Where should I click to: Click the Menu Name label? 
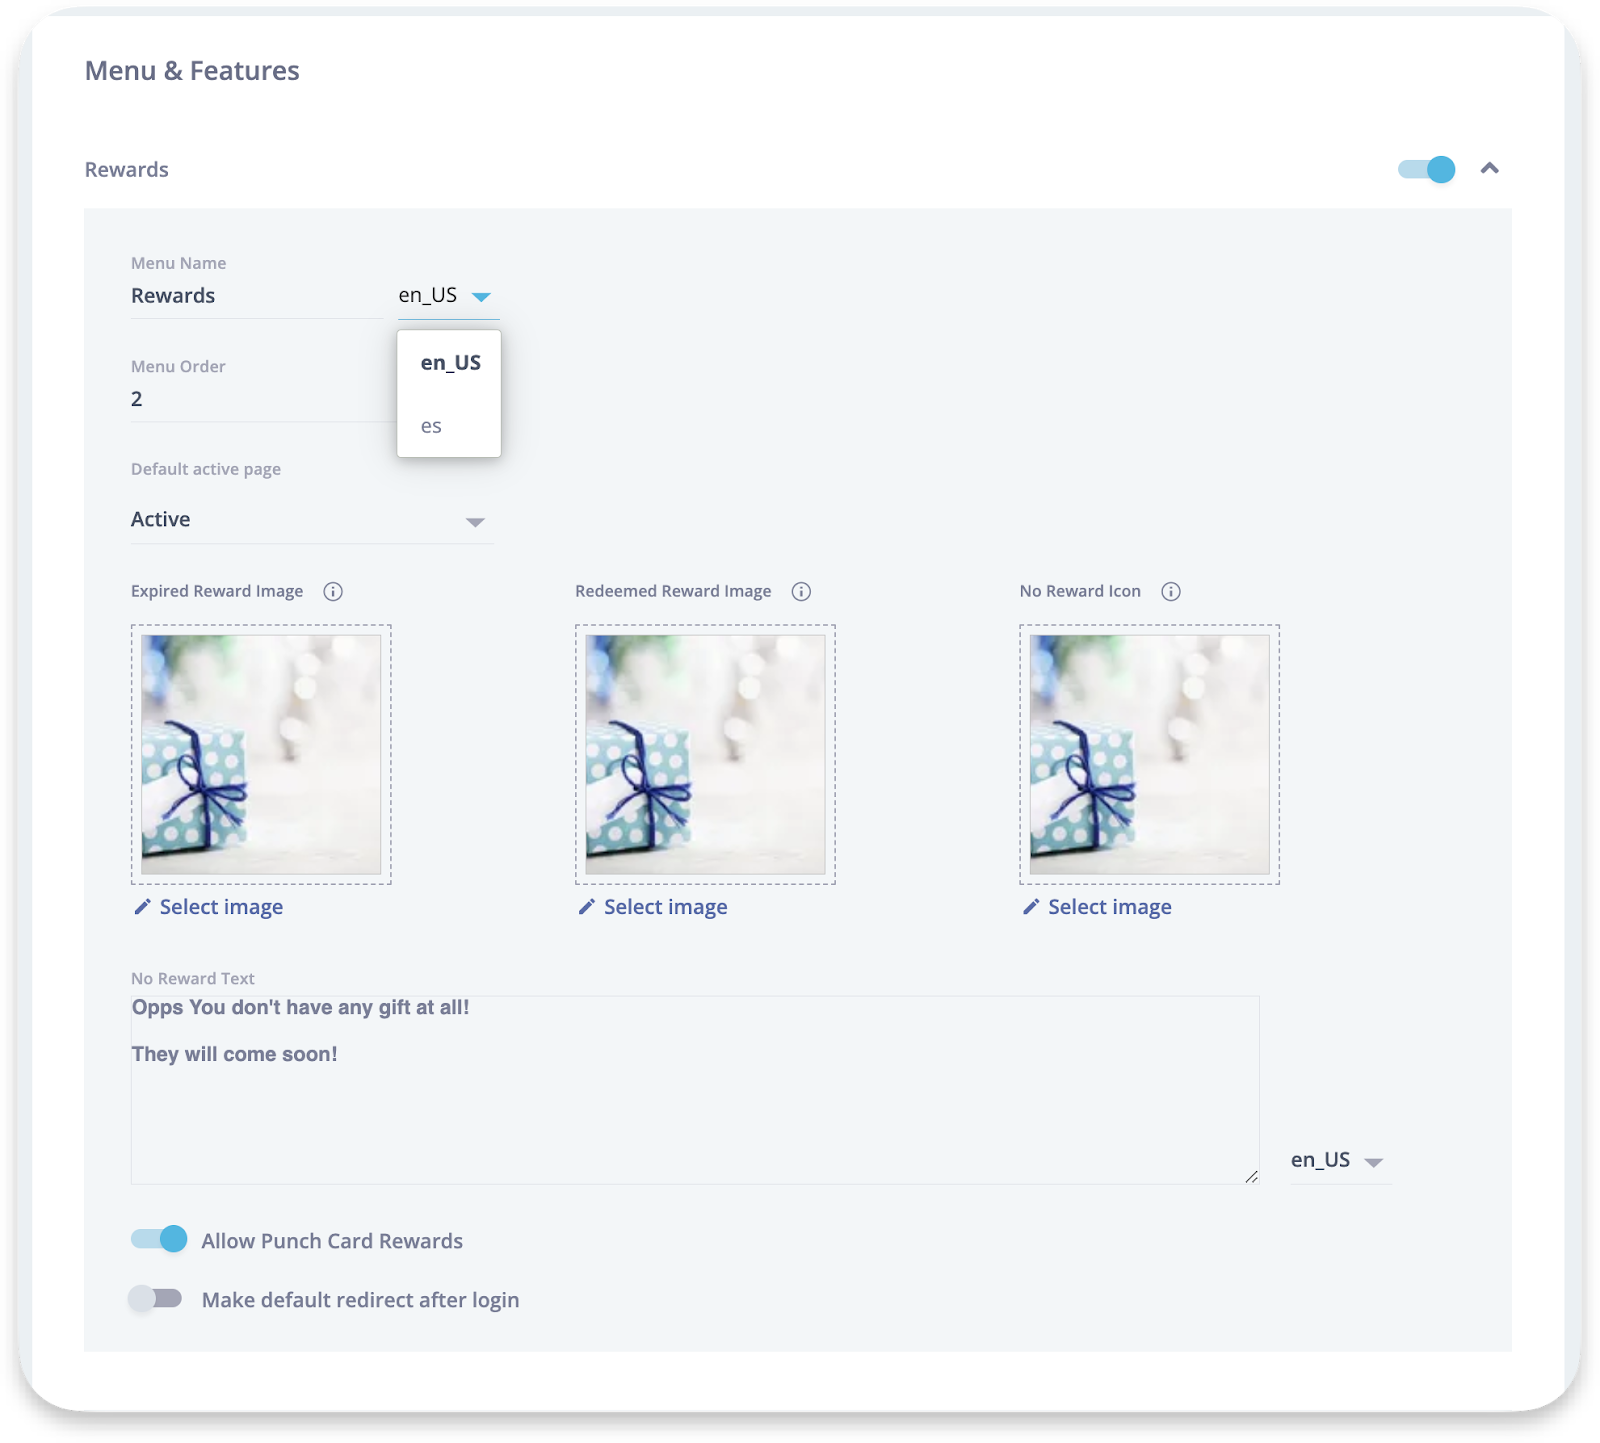[x=178, y=263]
